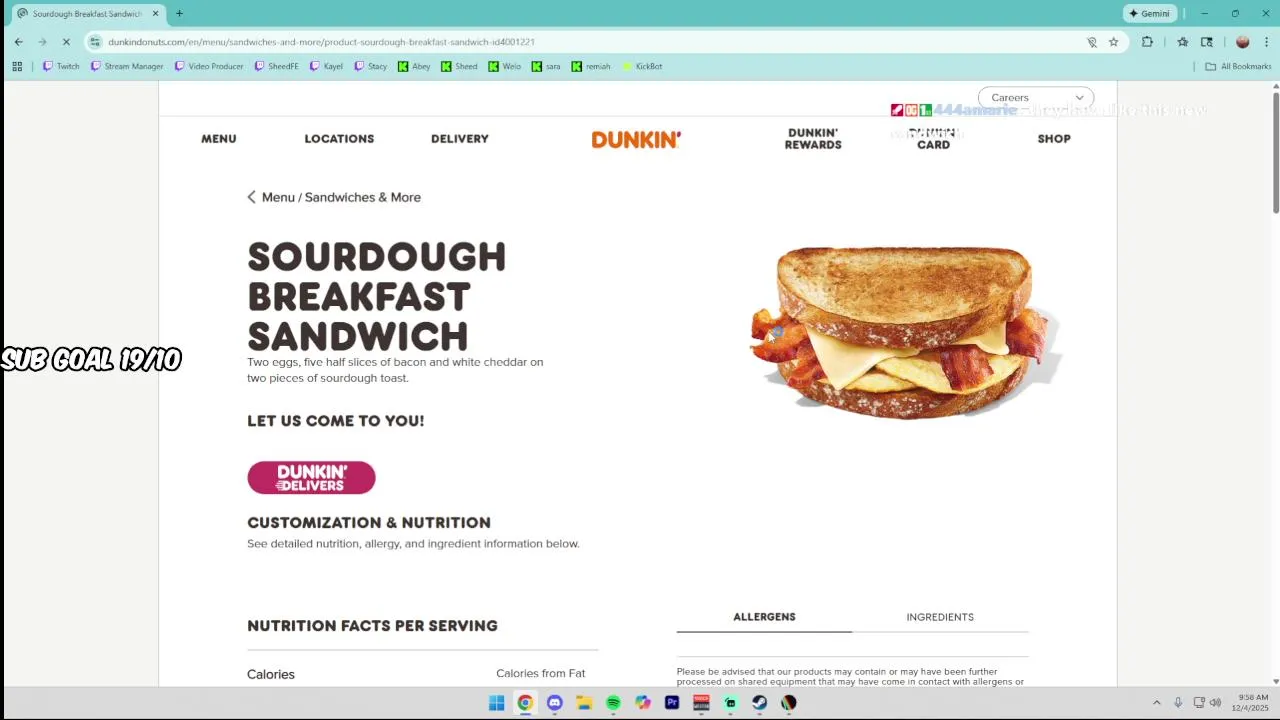Click the Calories nutrition row label

click(x=271, y=675)
